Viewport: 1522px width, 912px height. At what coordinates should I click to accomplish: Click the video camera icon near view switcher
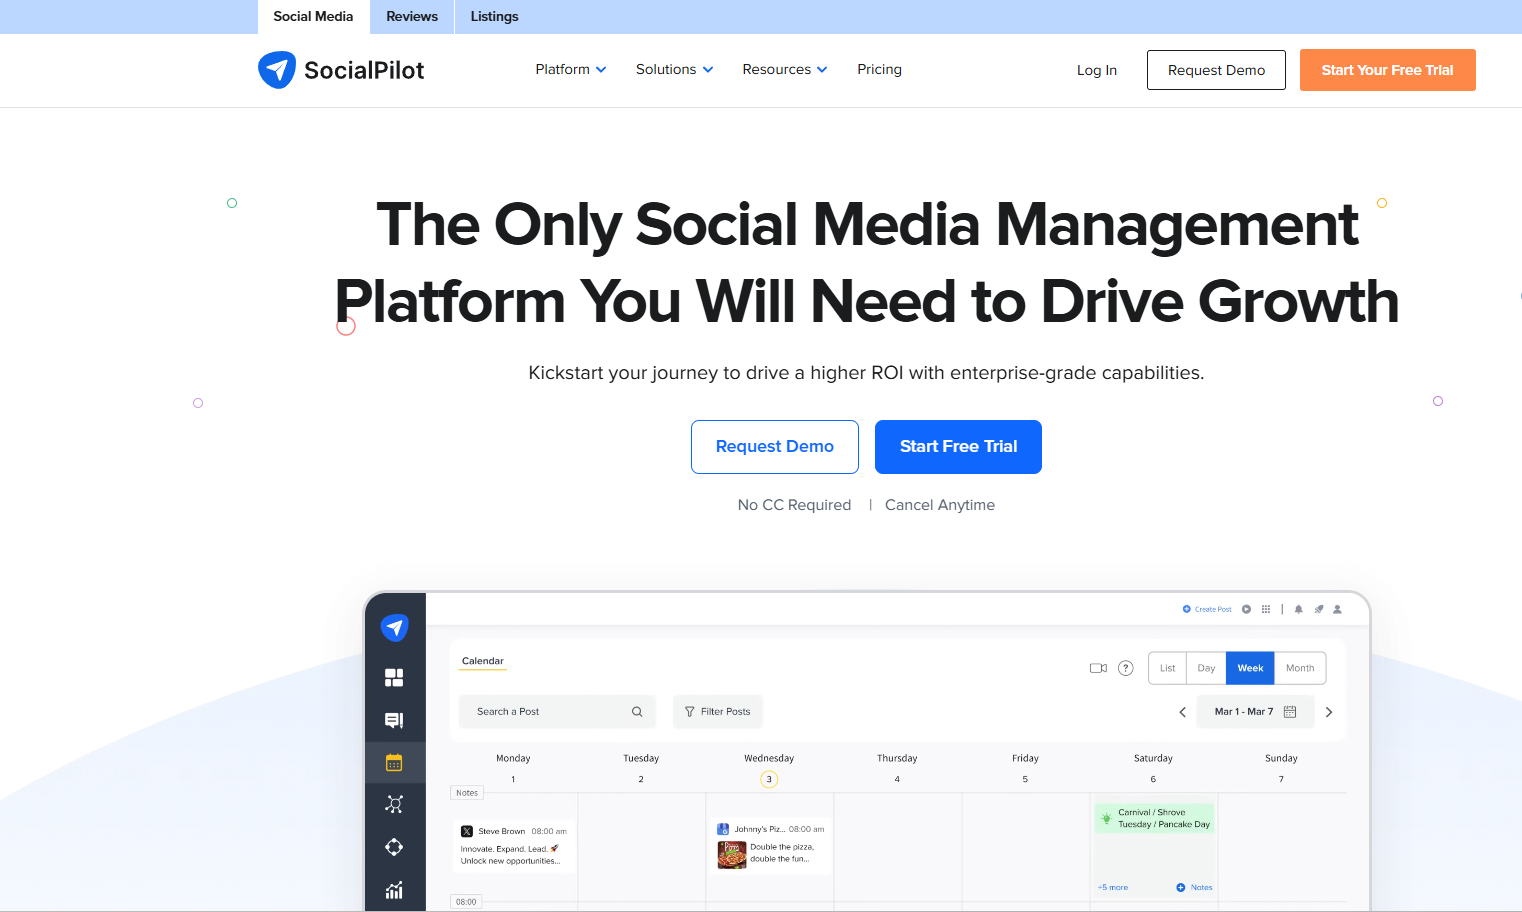pos(1098,668)
